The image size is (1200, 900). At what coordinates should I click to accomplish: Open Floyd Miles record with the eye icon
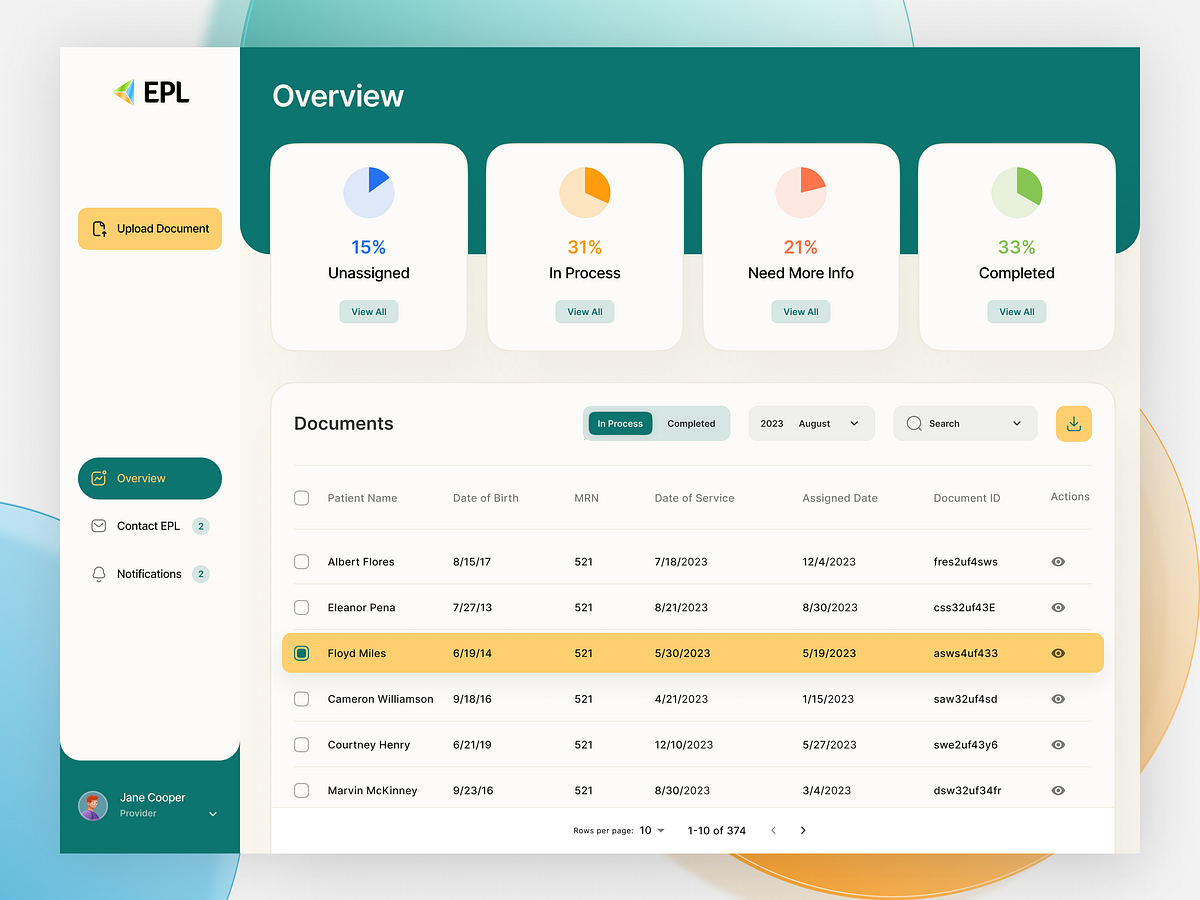[1057, 653]
